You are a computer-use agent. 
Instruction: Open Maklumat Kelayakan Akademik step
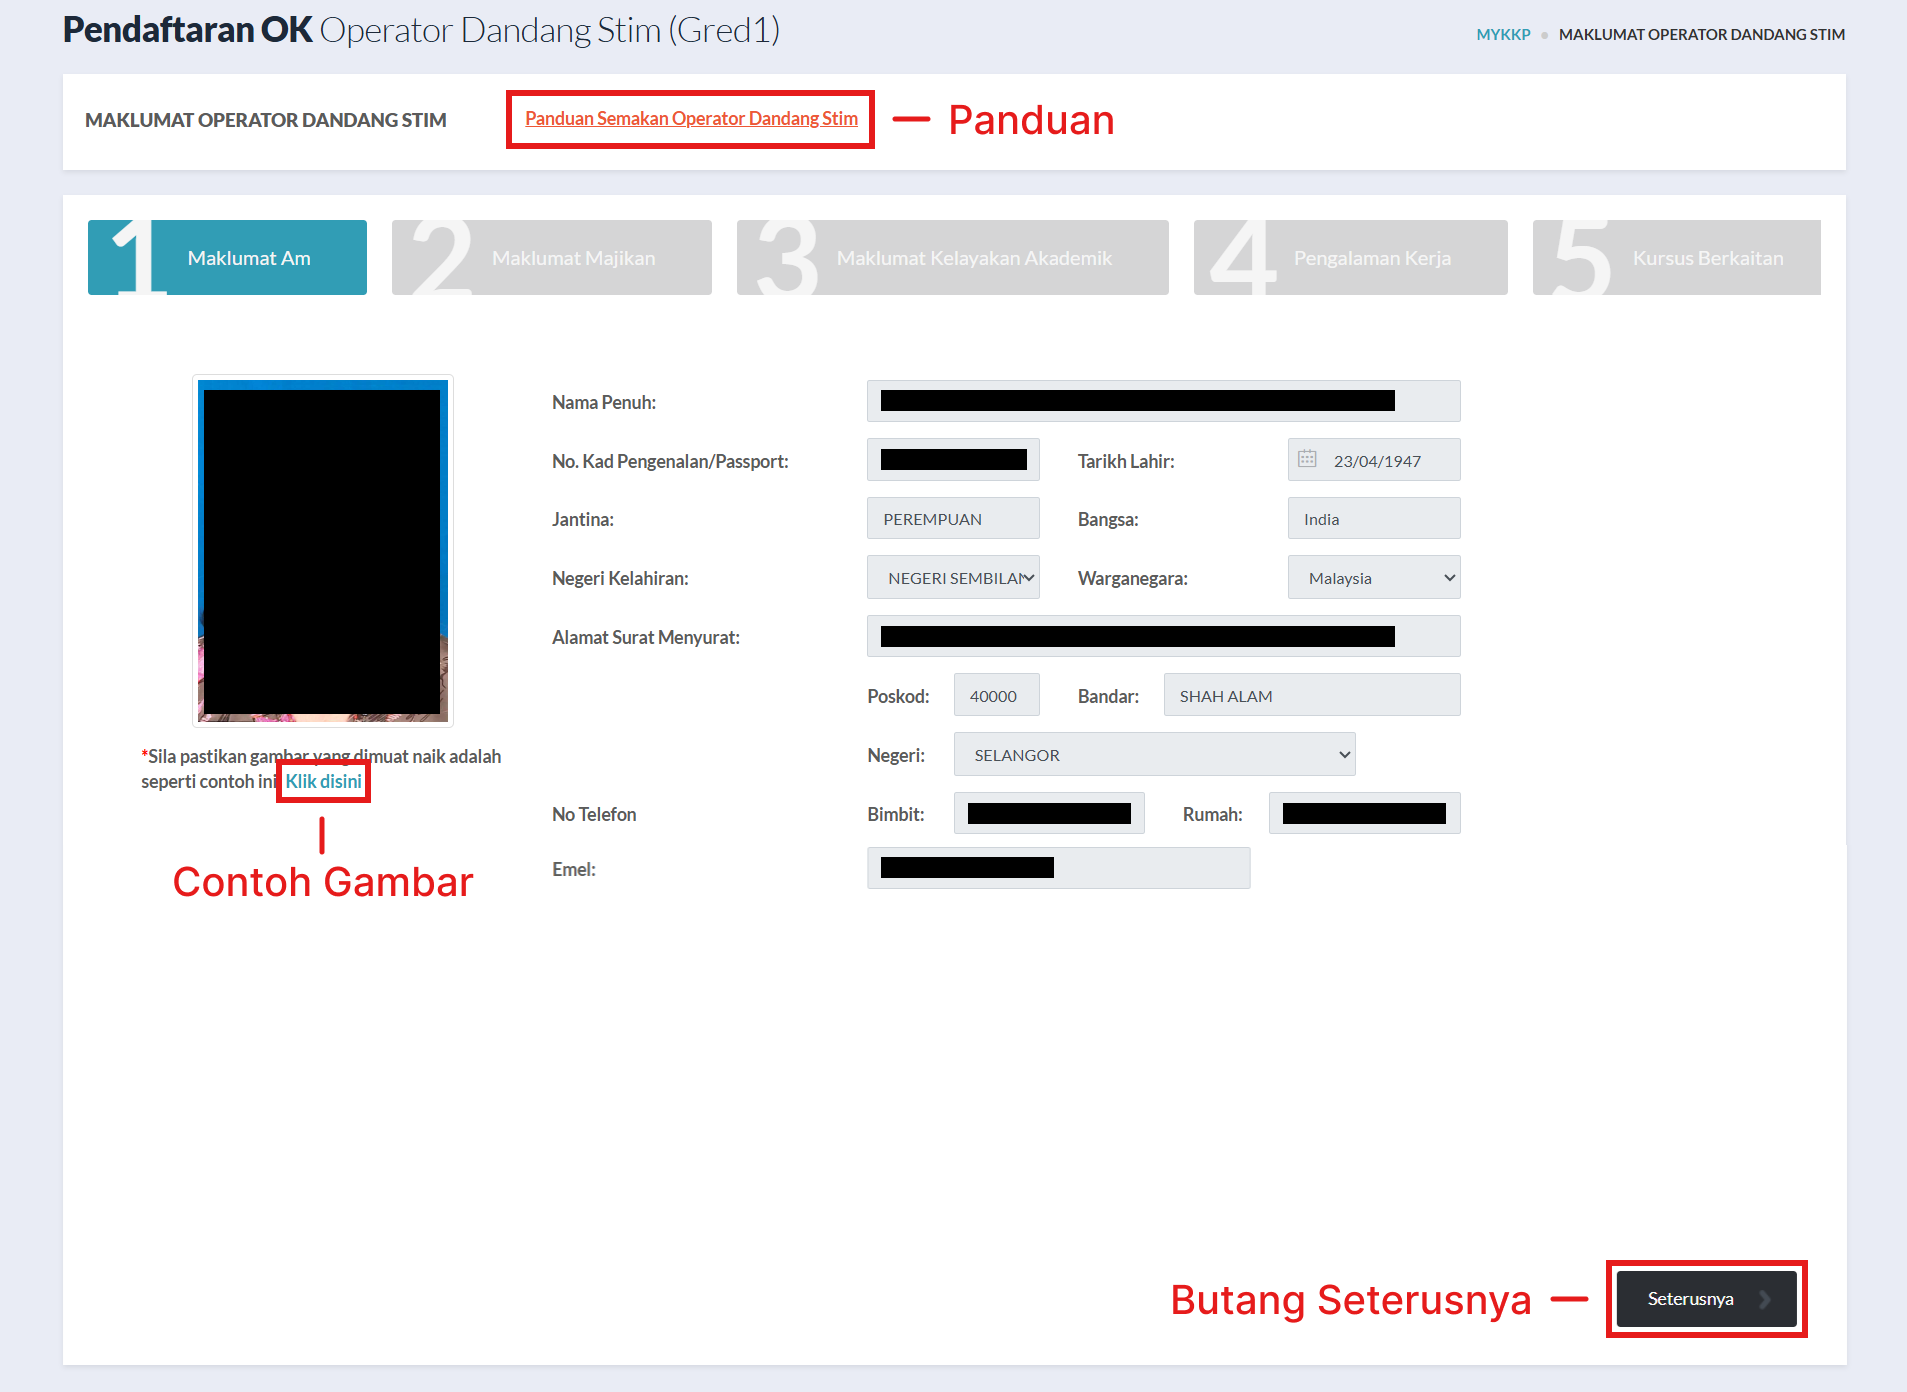[952, 258]
